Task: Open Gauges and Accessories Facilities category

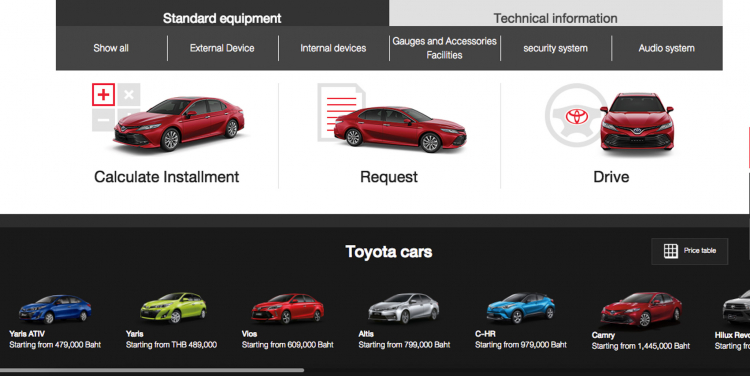Action: [444, 48]
